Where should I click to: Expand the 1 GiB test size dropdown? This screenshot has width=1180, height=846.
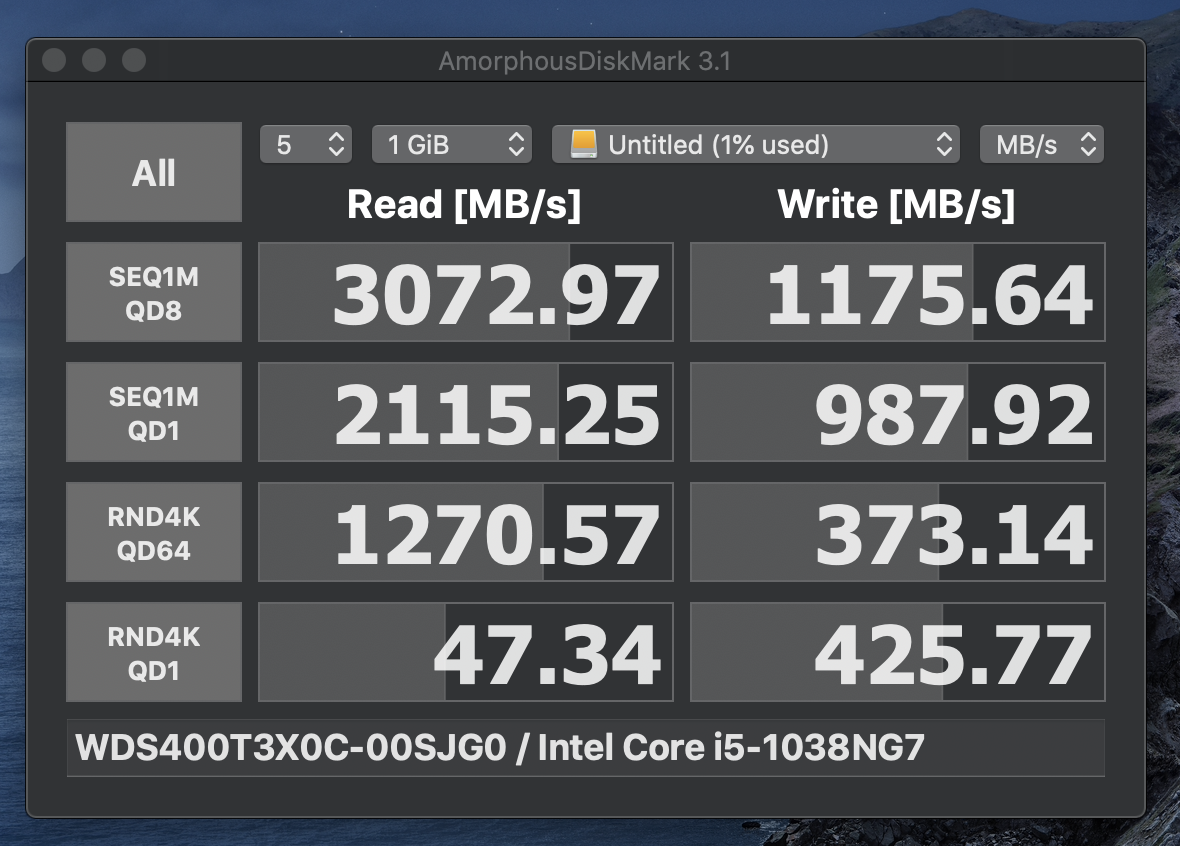click(451, 145)
